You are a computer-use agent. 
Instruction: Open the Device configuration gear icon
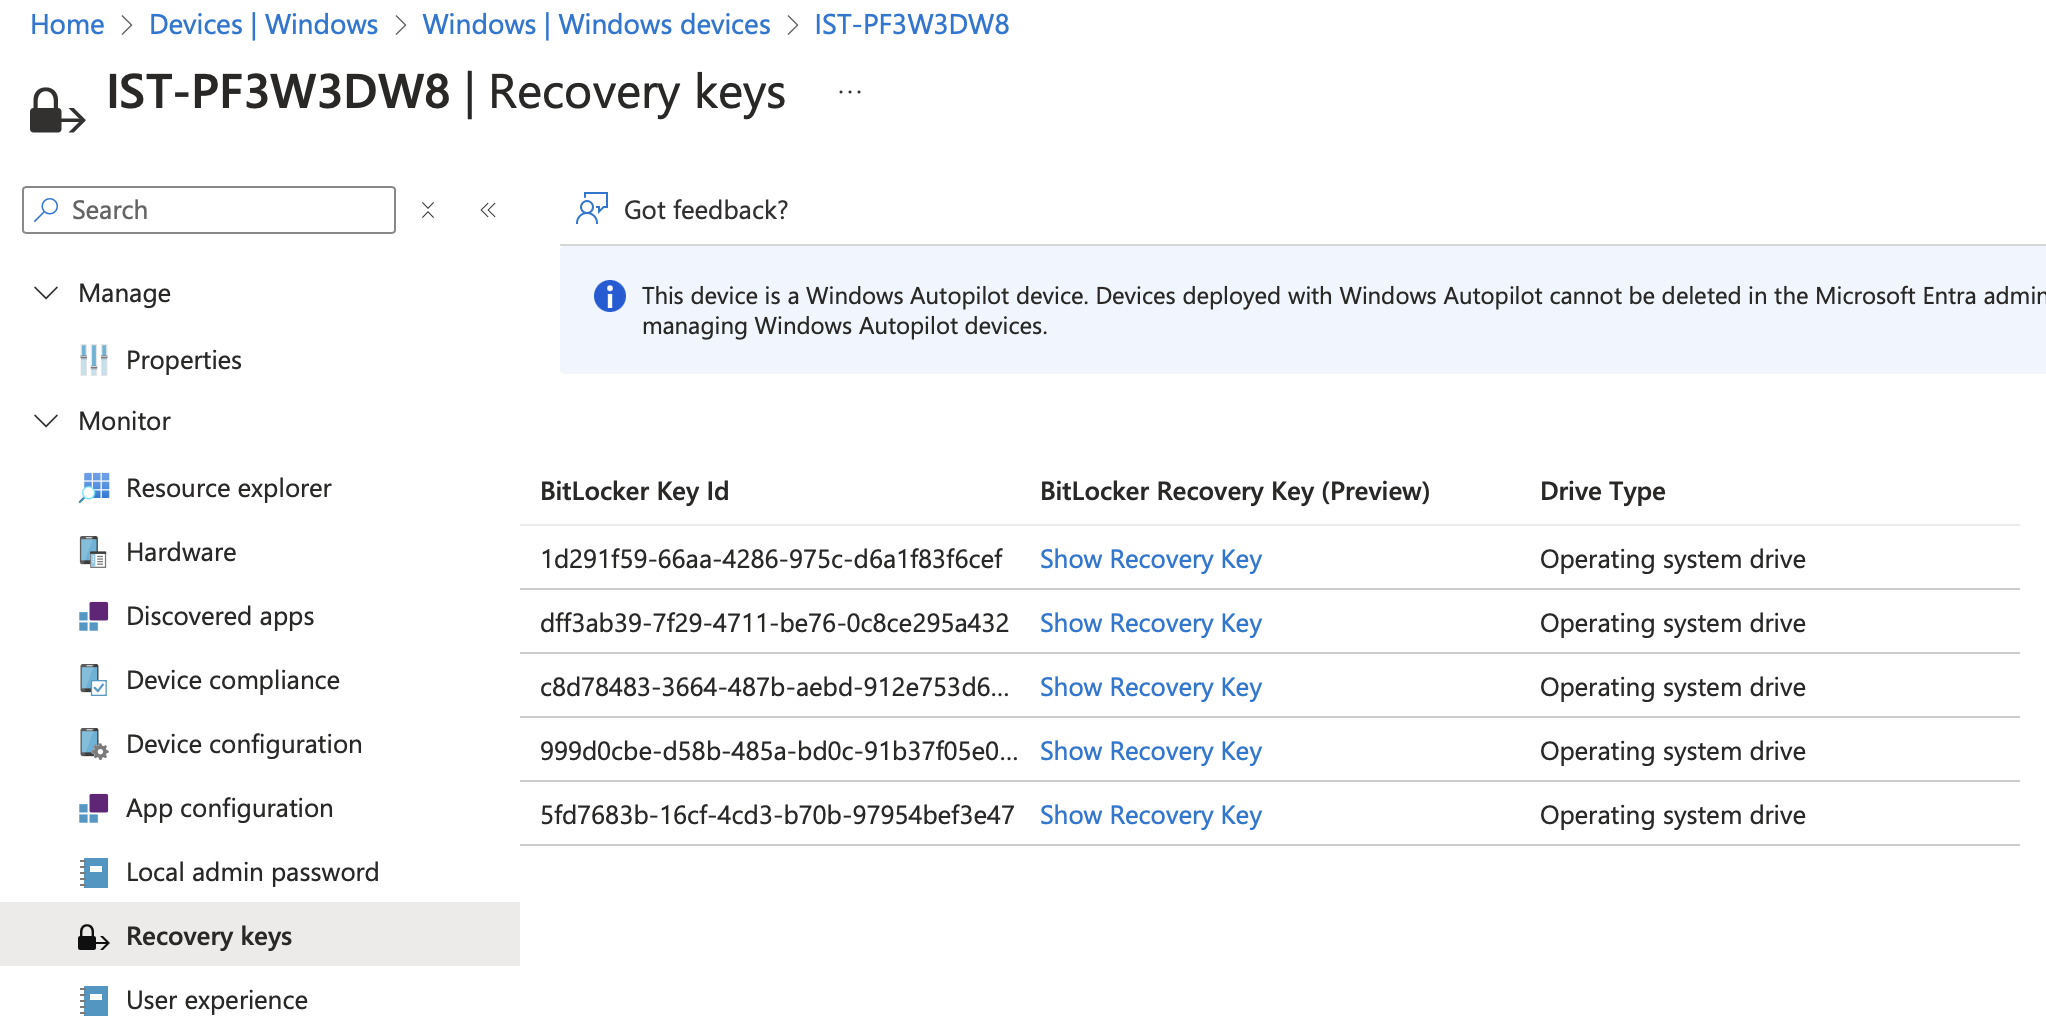tap(94, 744)
